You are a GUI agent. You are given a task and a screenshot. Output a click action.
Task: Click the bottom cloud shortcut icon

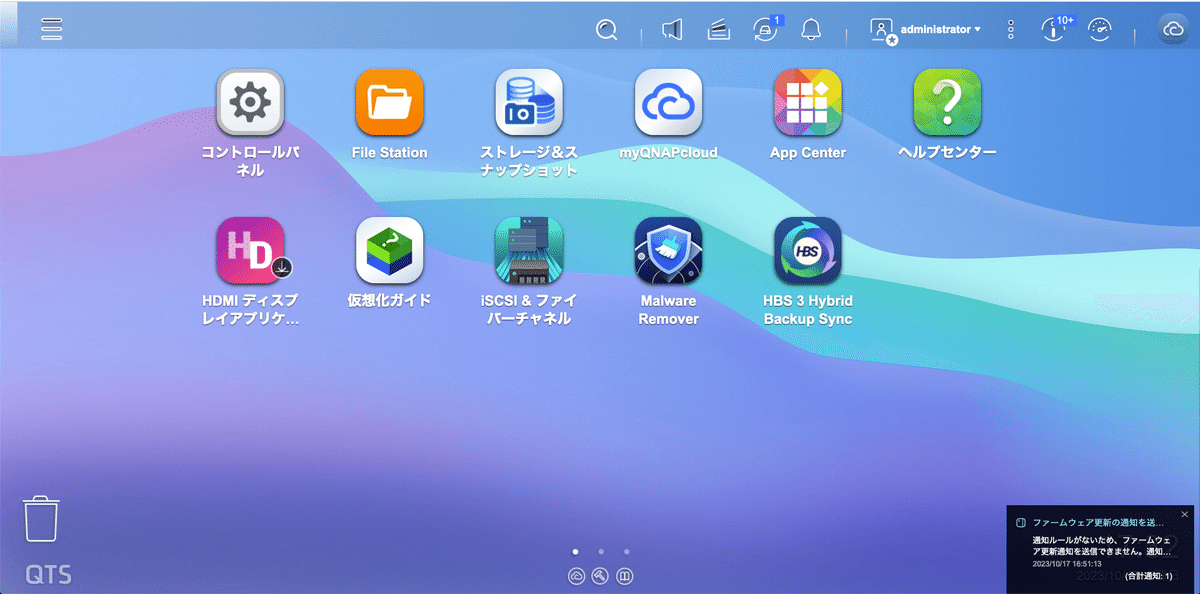tap(577, 576)
